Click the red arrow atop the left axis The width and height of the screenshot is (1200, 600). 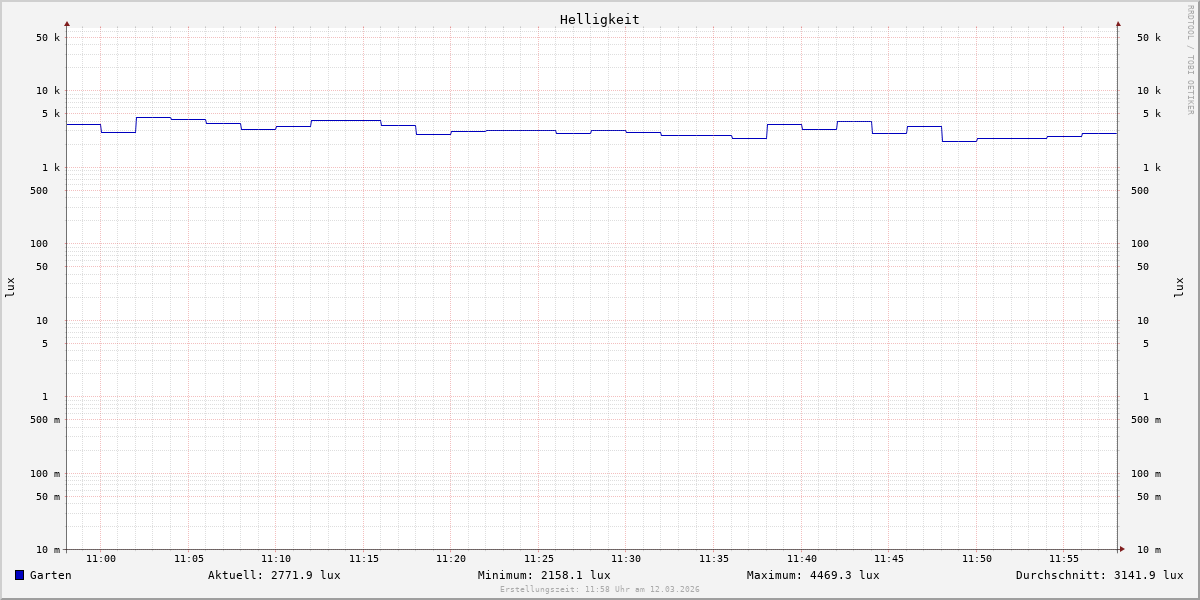coord(67,23)
